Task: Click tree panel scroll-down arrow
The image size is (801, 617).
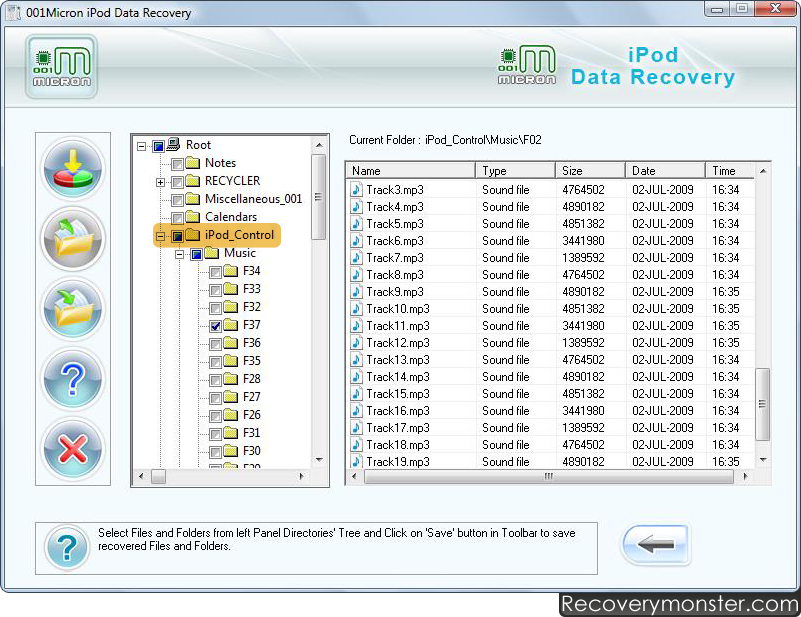Action: (319, 460)
